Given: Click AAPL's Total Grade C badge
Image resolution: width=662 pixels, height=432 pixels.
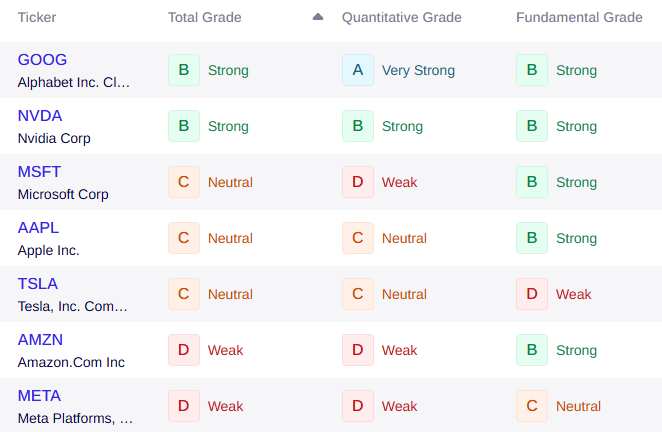Looking at the screenshot, I should tap(183, 238).
